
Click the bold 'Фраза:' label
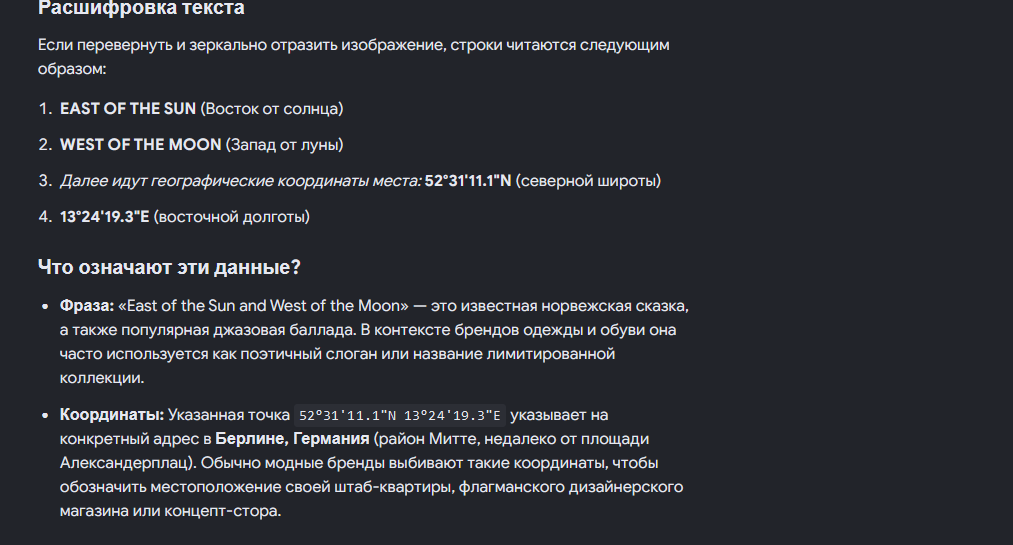coord(87,305)
